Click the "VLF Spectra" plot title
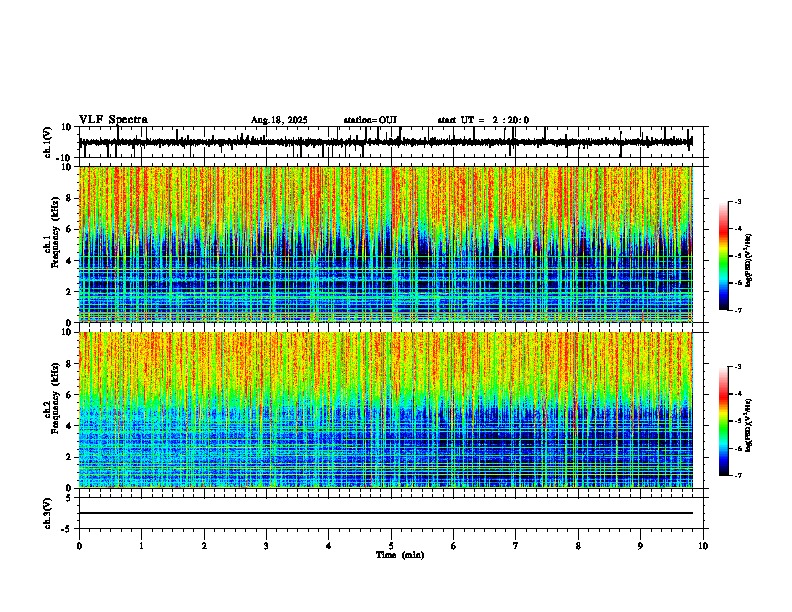 tap(113, 120)
